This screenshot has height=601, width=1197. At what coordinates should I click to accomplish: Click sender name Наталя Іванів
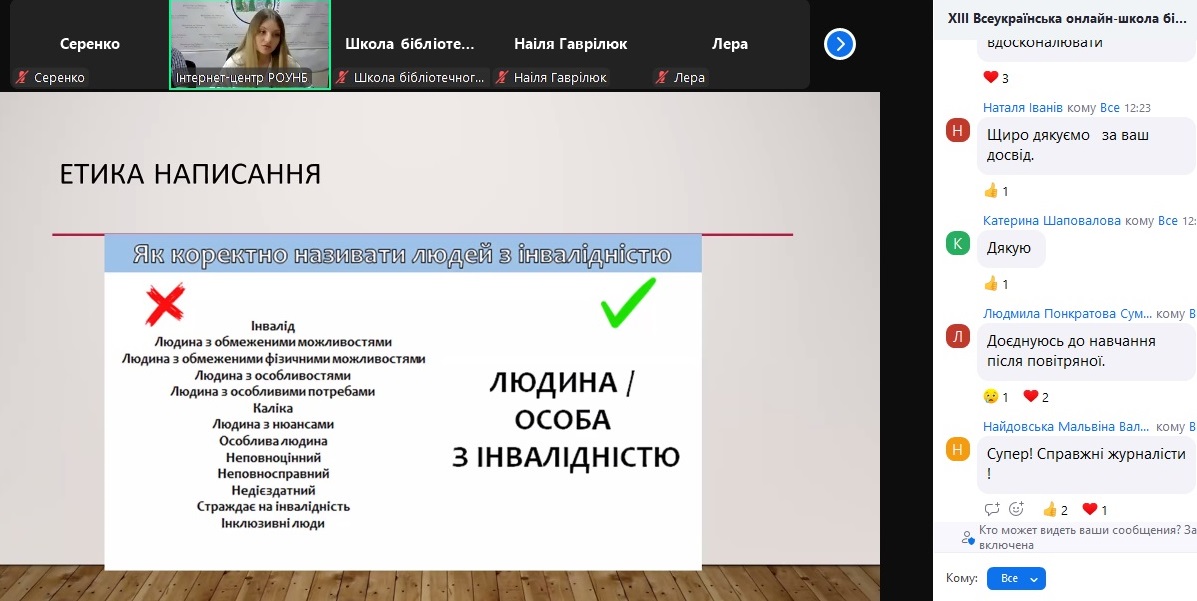click(1022, 108)
